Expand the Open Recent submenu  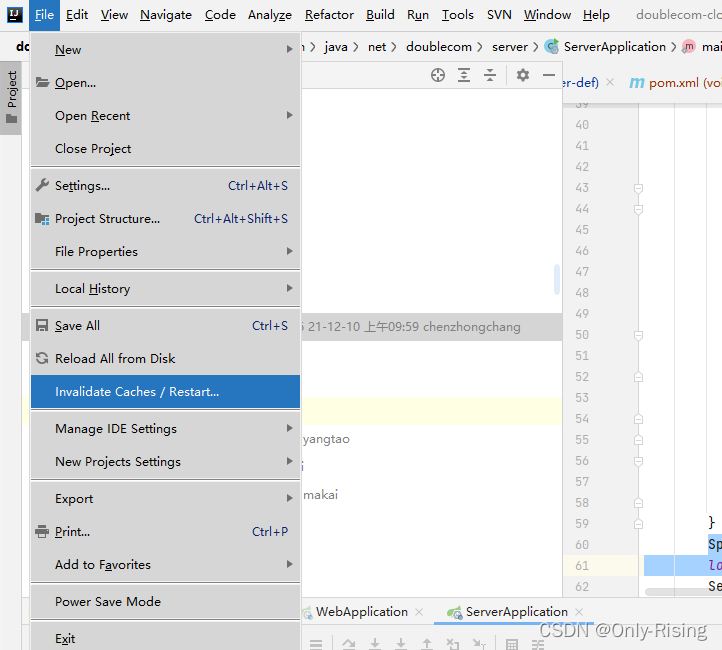pyautogui.click(x=165, y=116)
